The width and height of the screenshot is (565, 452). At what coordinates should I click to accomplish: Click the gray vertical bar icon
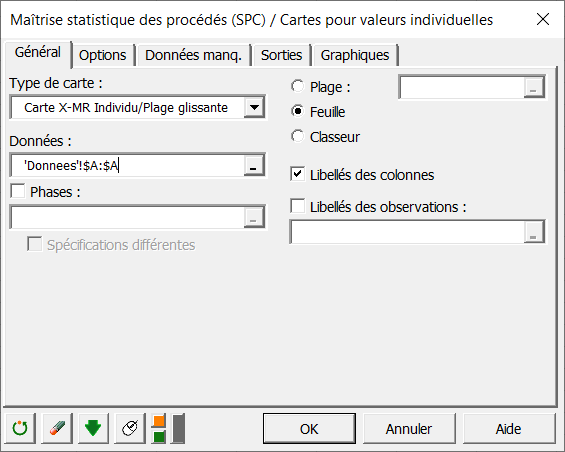tap(178, 429)
